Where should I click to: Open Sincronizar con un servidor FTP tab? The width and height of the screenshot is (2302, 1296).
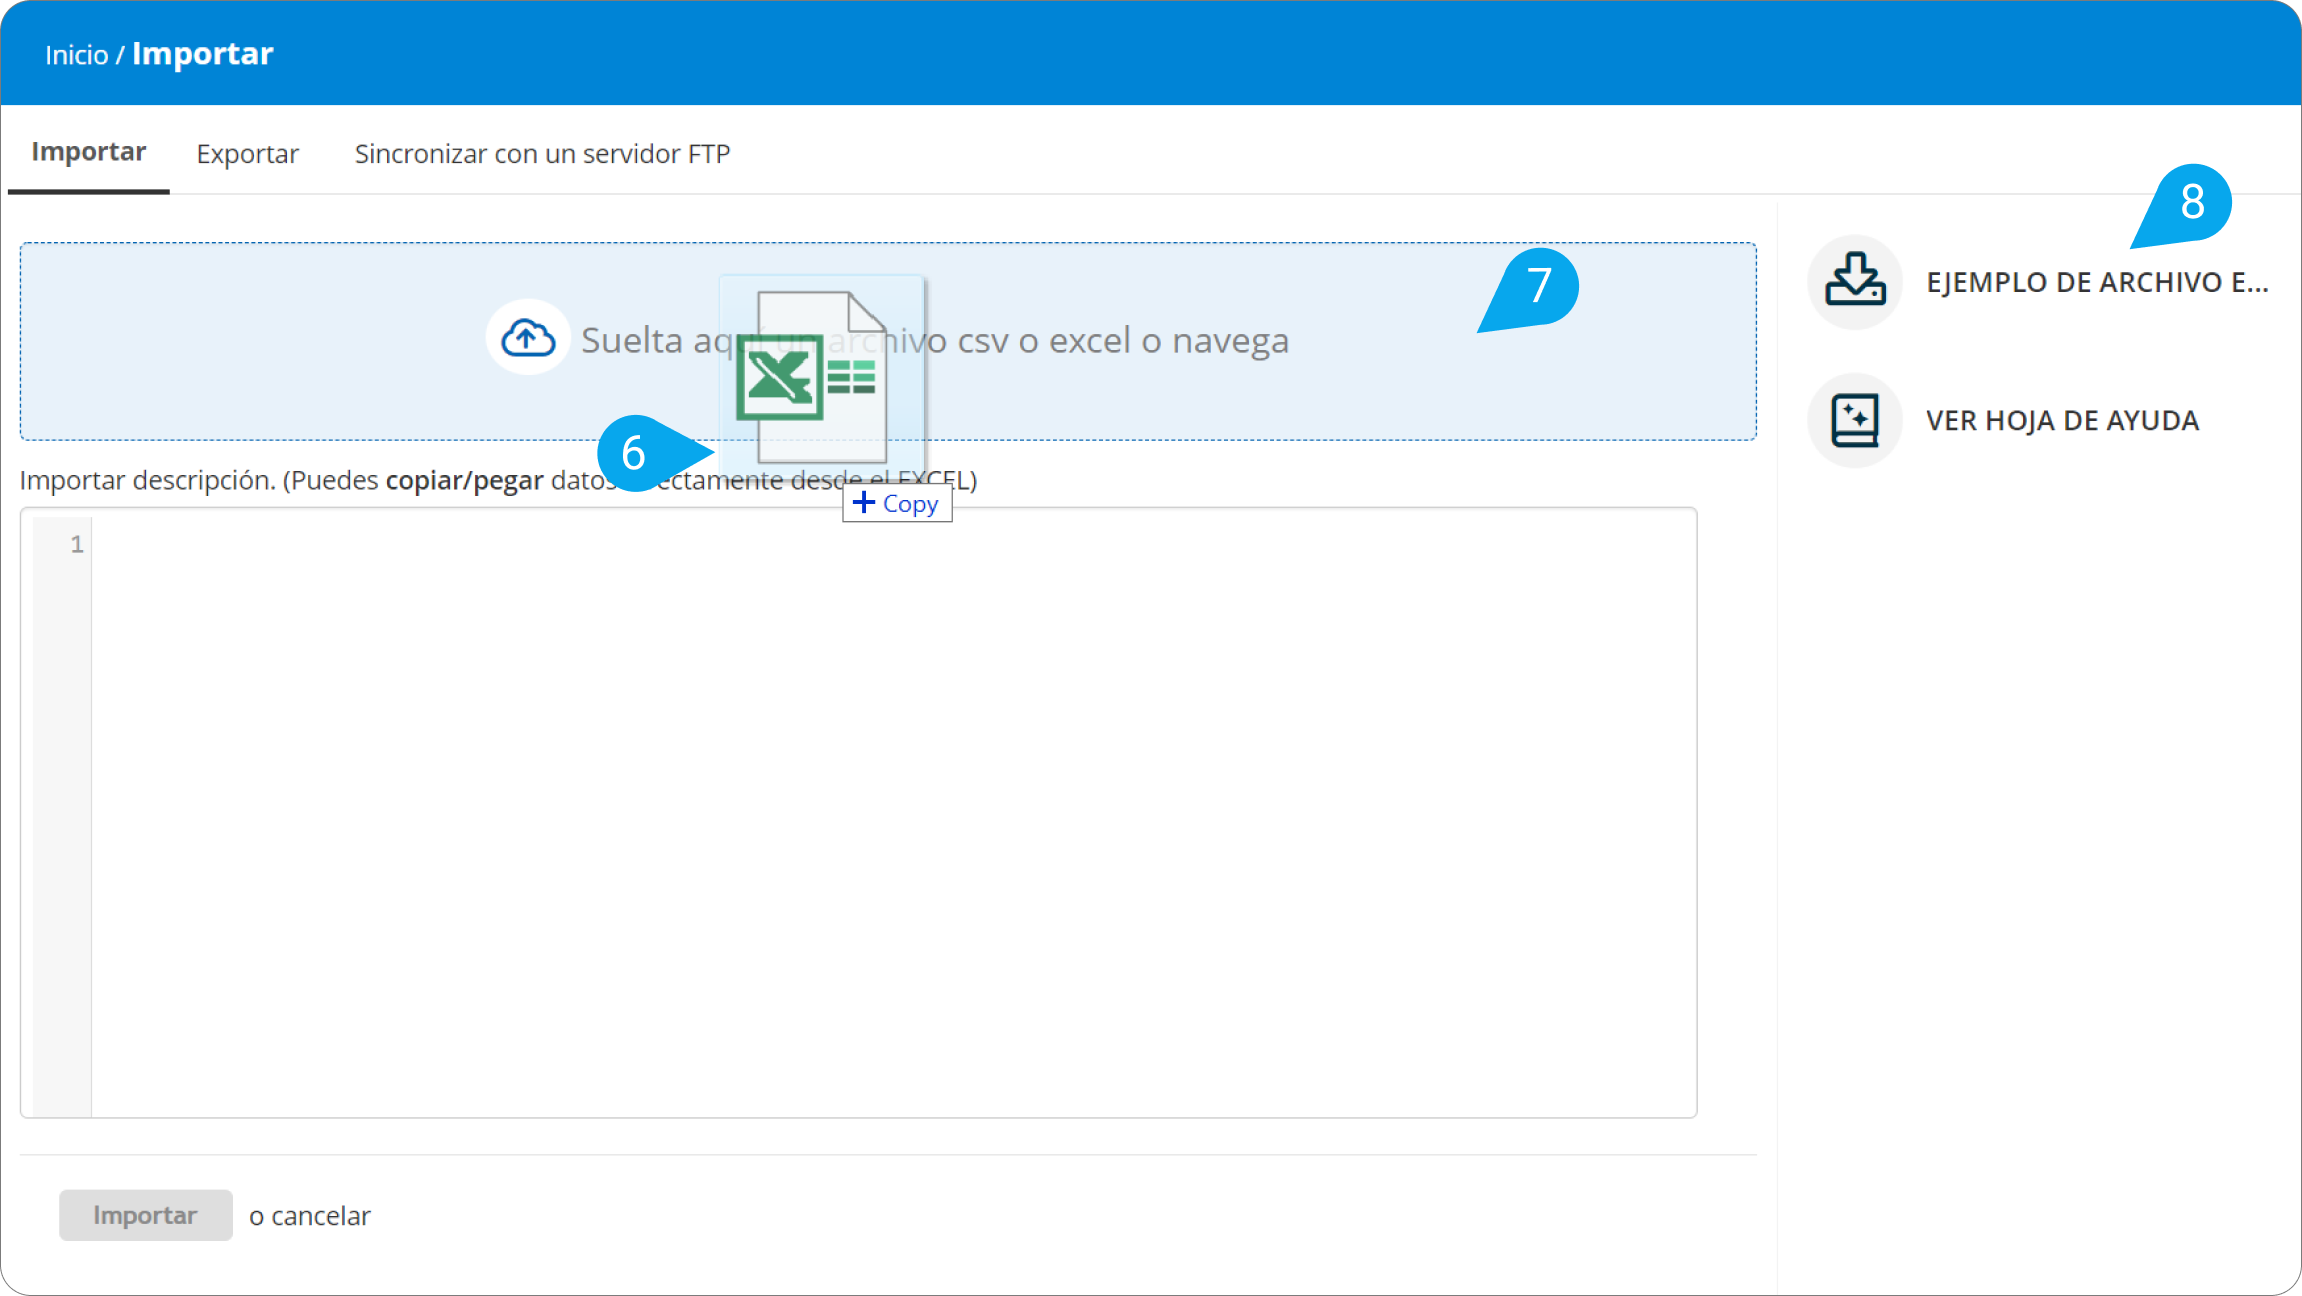tap(542, 153)
